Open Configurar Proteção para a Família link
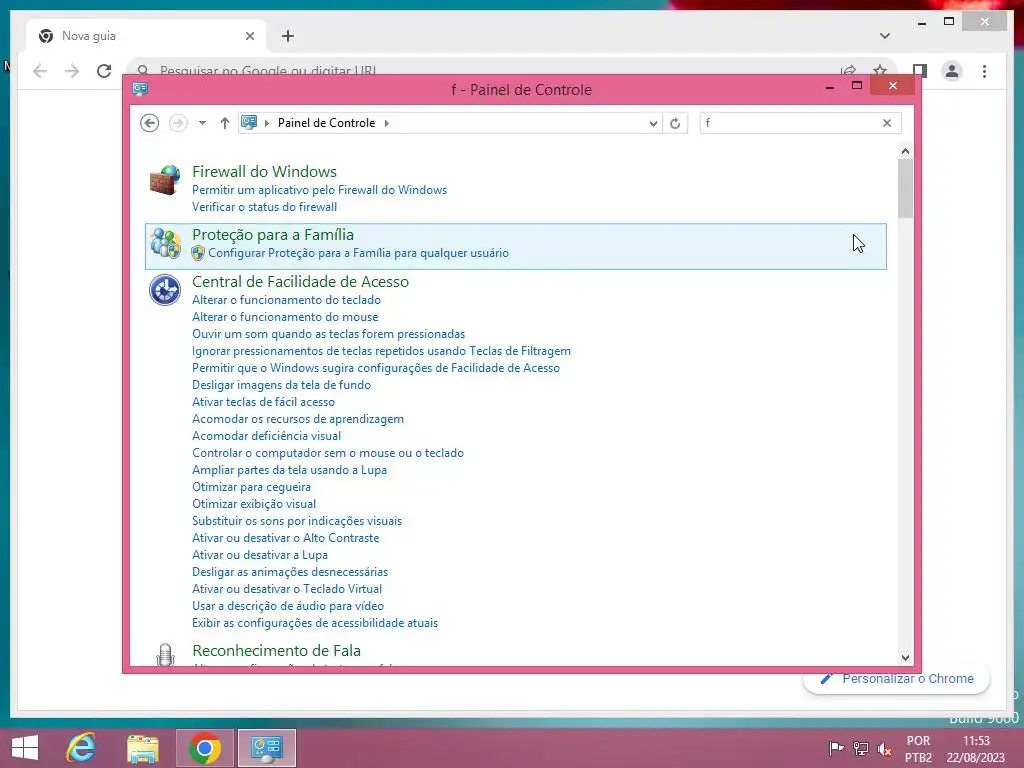 pyautogui.click(x=358, y=253)
